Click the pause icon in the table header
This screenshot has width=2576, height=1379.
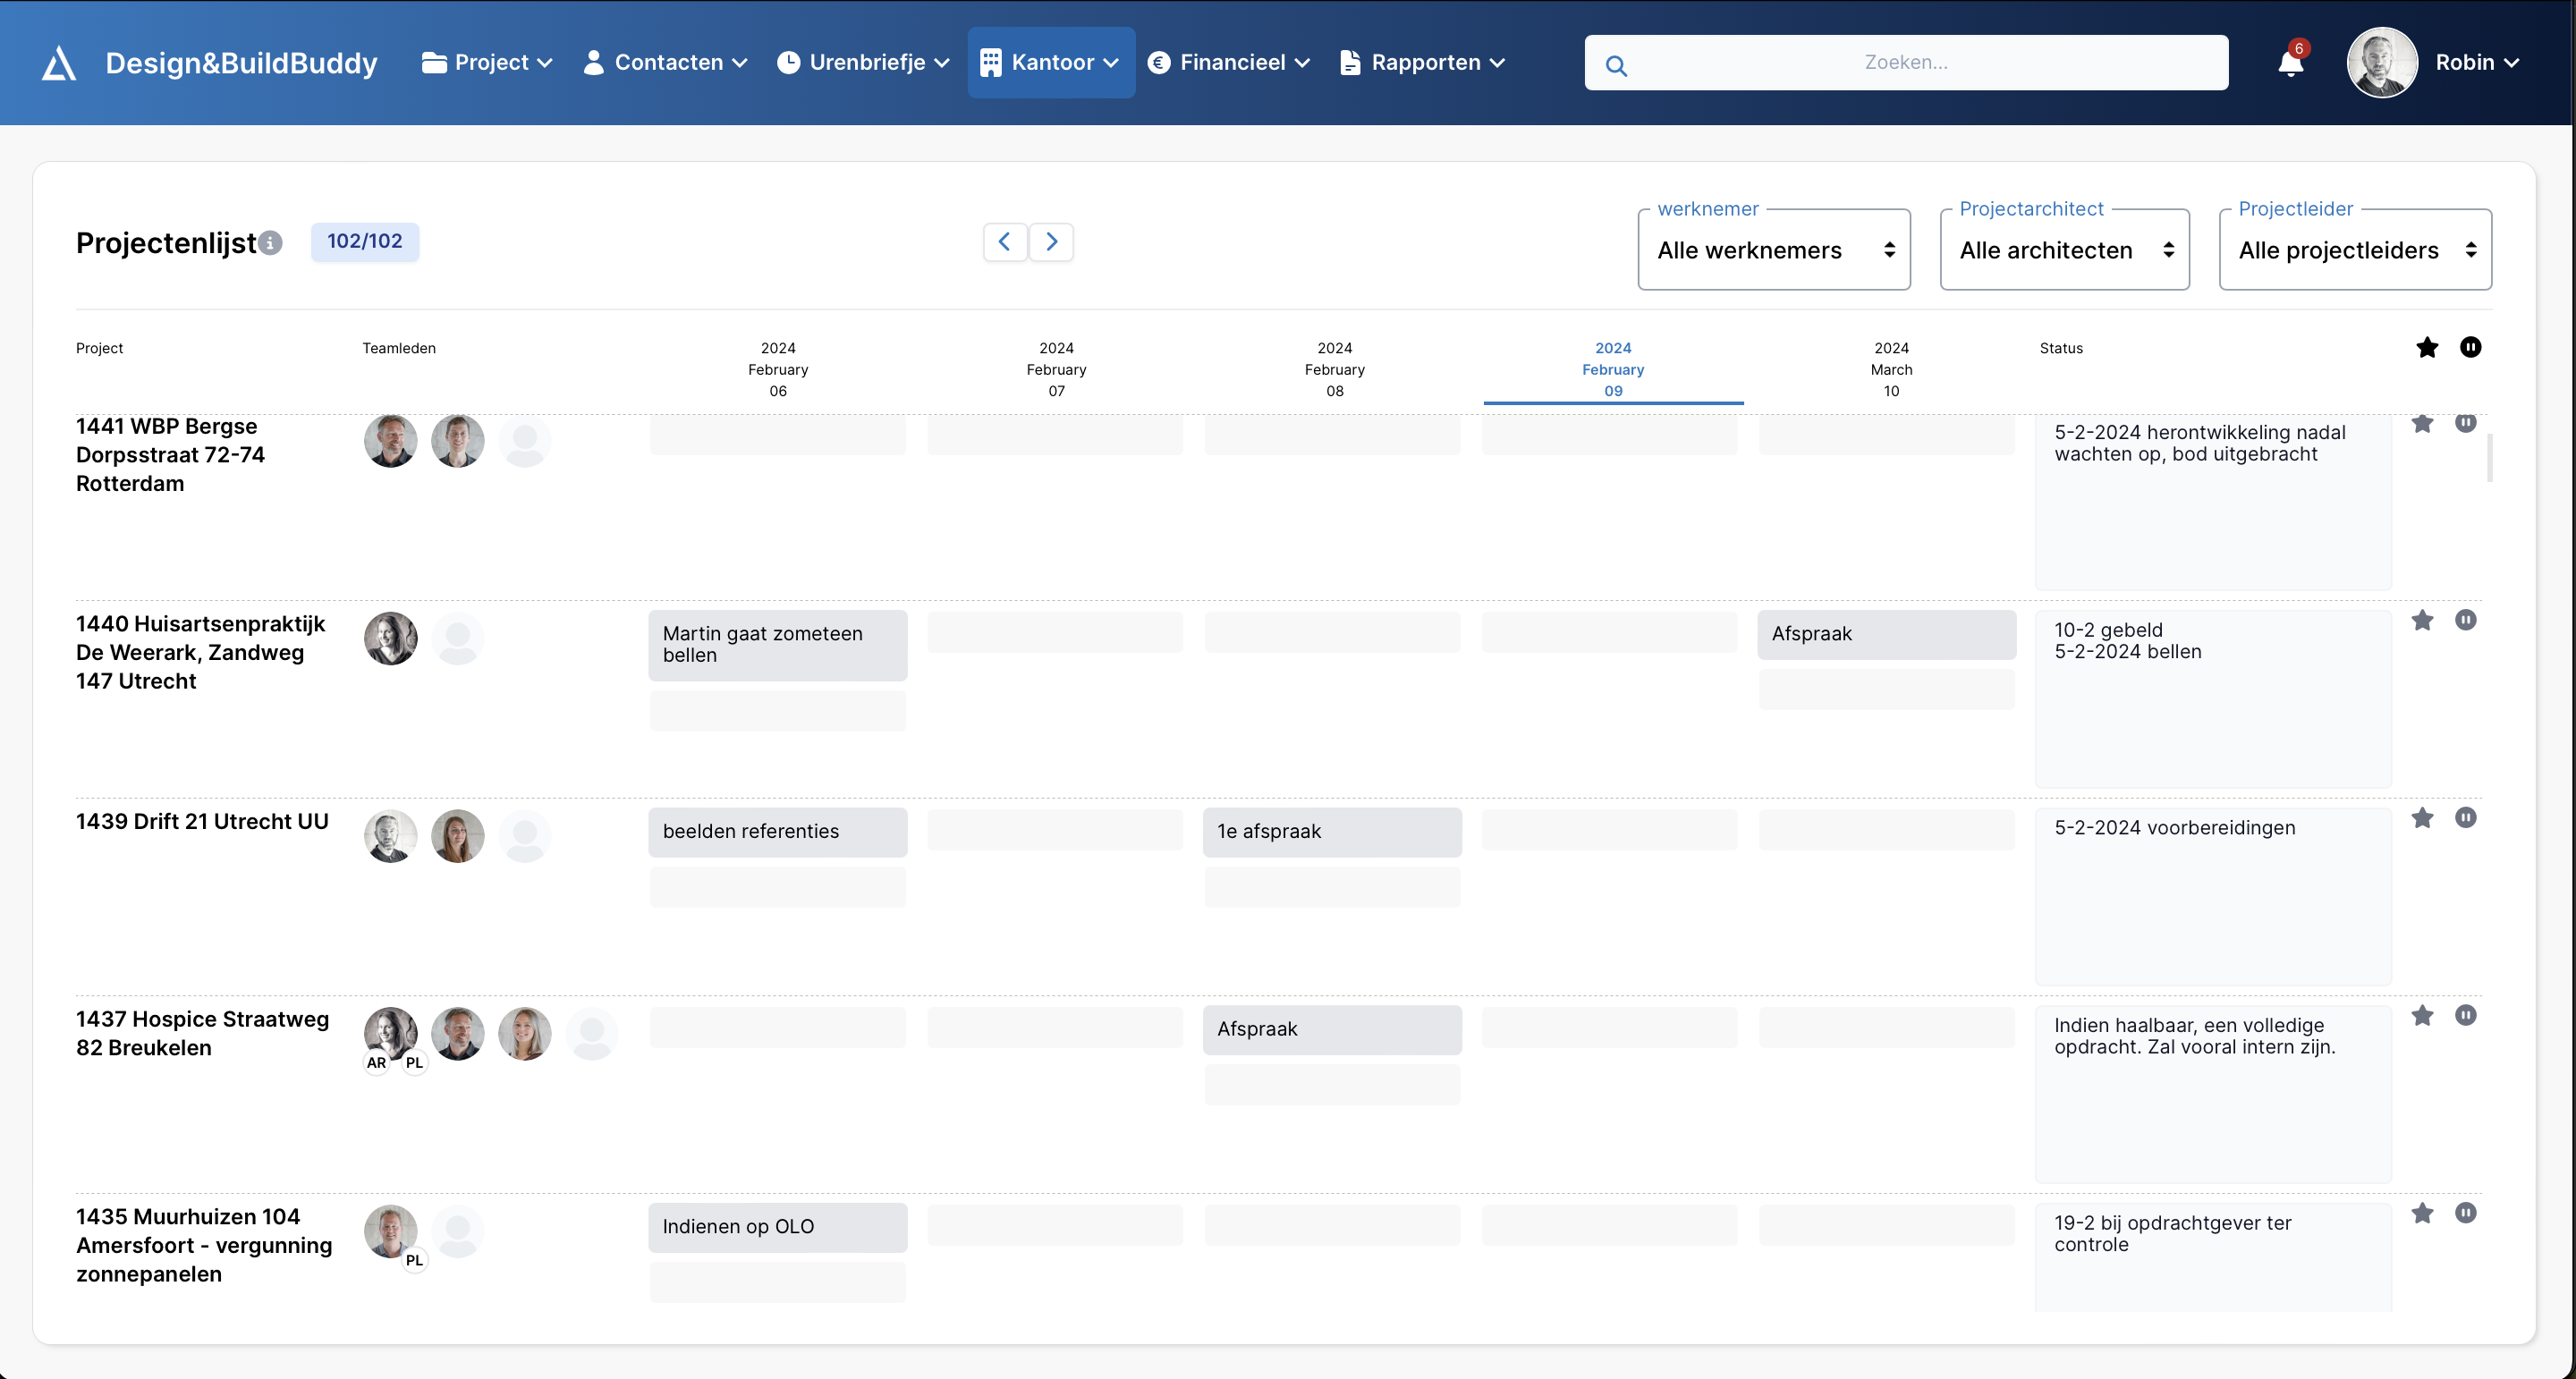coord(2470,347)
